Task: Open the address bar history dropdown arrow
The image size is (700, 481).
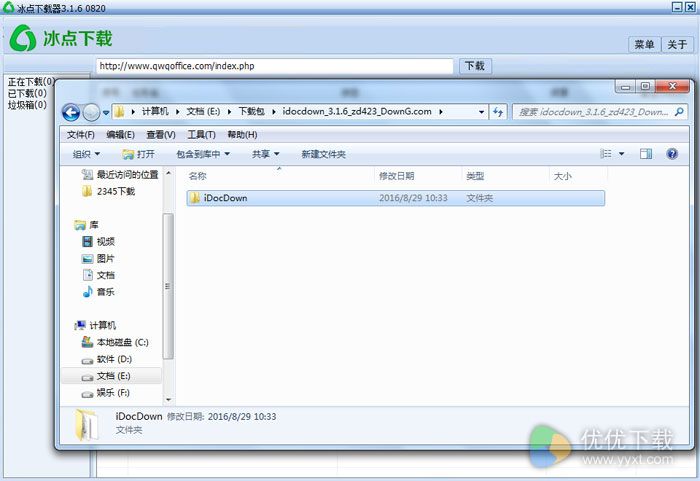Action: tap(481, 112)
